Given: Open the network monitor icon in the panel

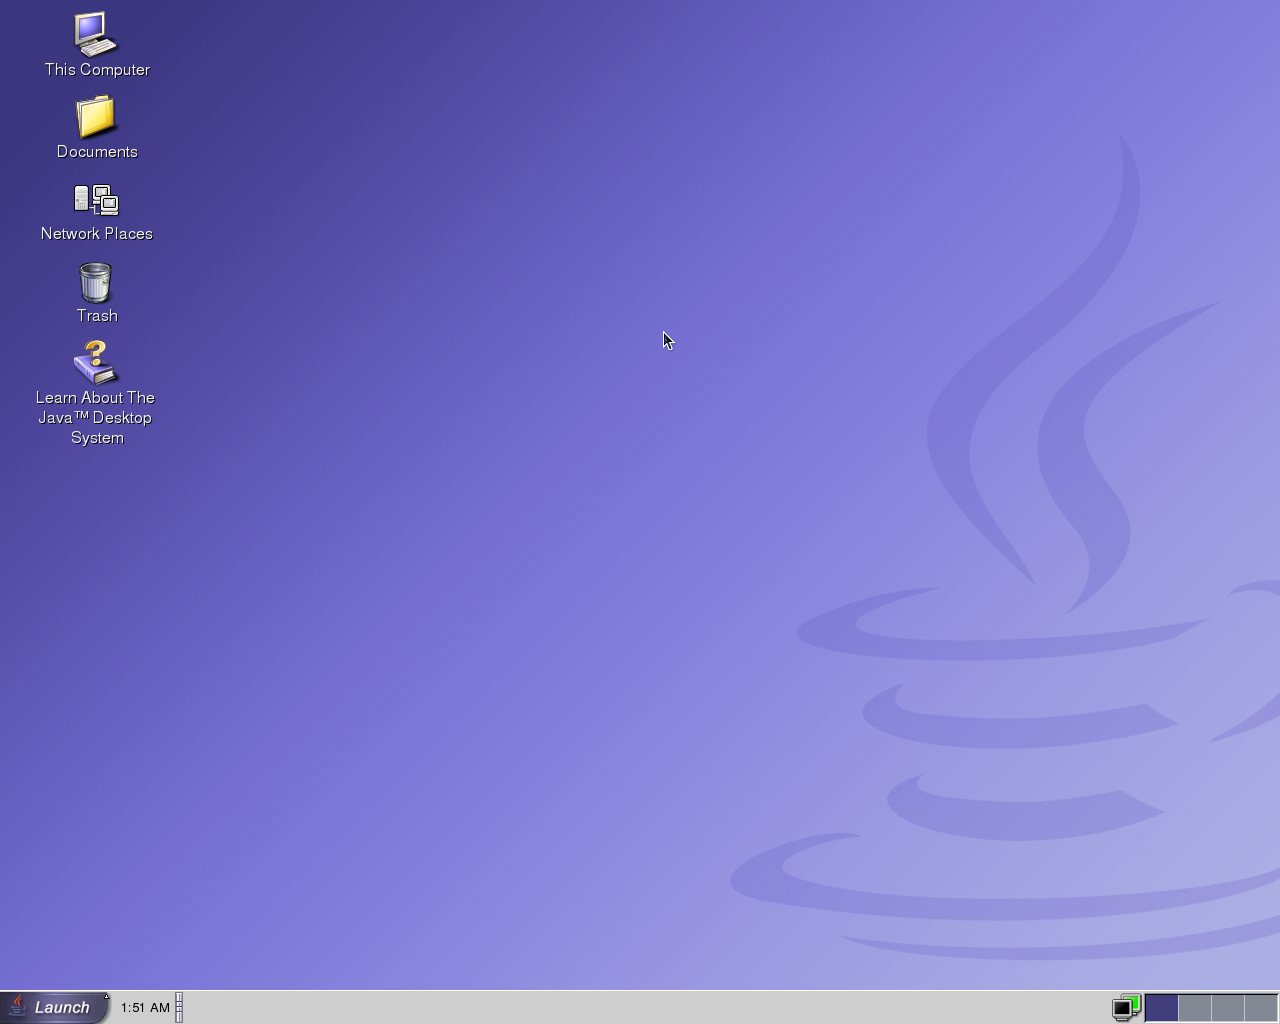Looking at the screenshot, I should coord(1127,1007).
